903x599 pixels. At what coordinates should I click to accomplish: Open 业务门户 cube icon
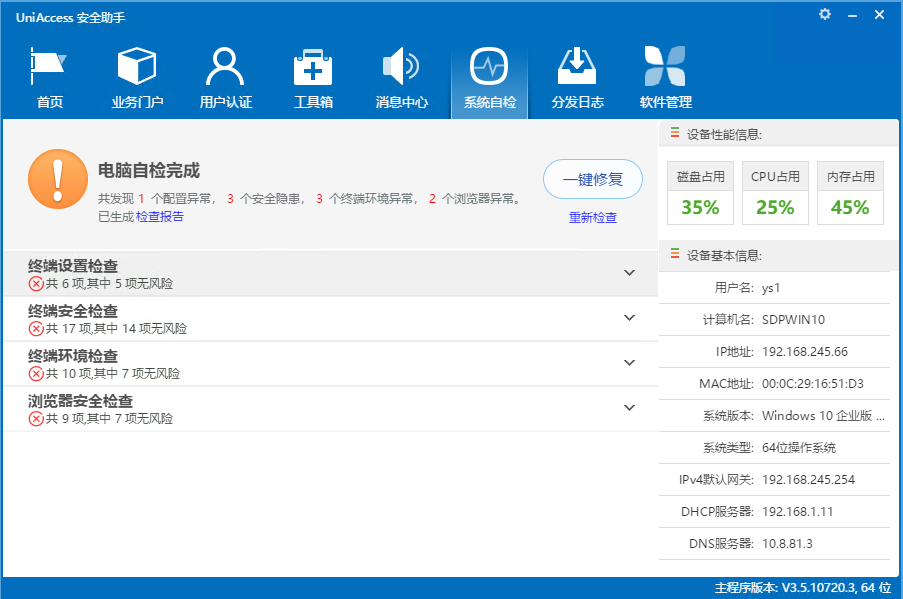(x=137, y=68)
